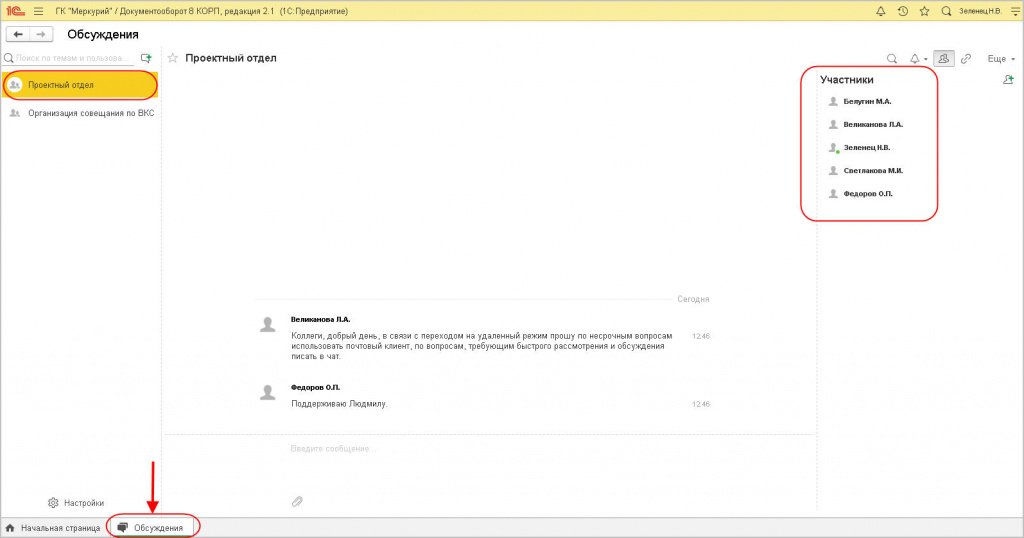
Task: Add a participant to the discussion
Action: [x=1008, y=80]
